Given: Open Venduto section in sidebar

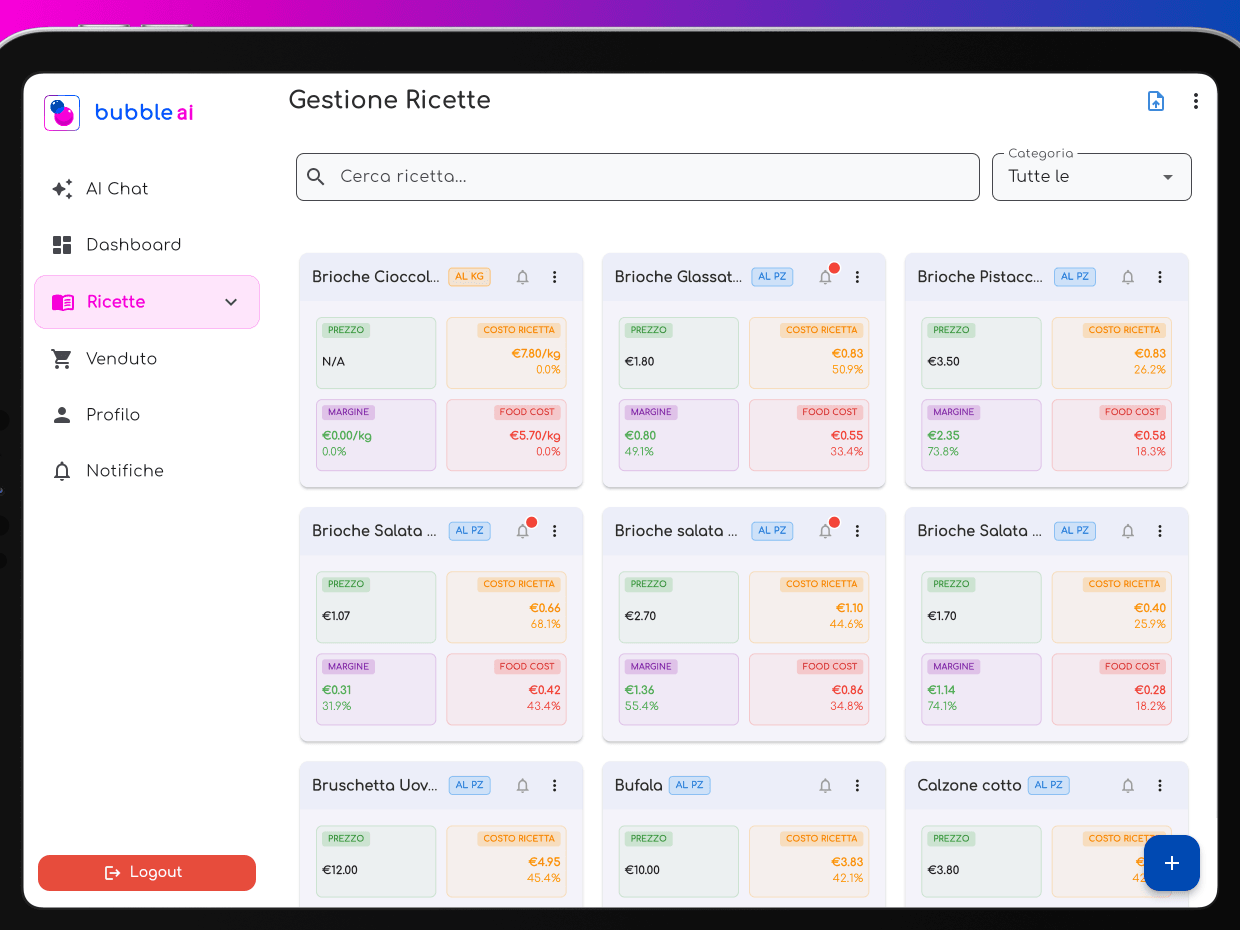Looking at the screenshot, I should (121, 359).
